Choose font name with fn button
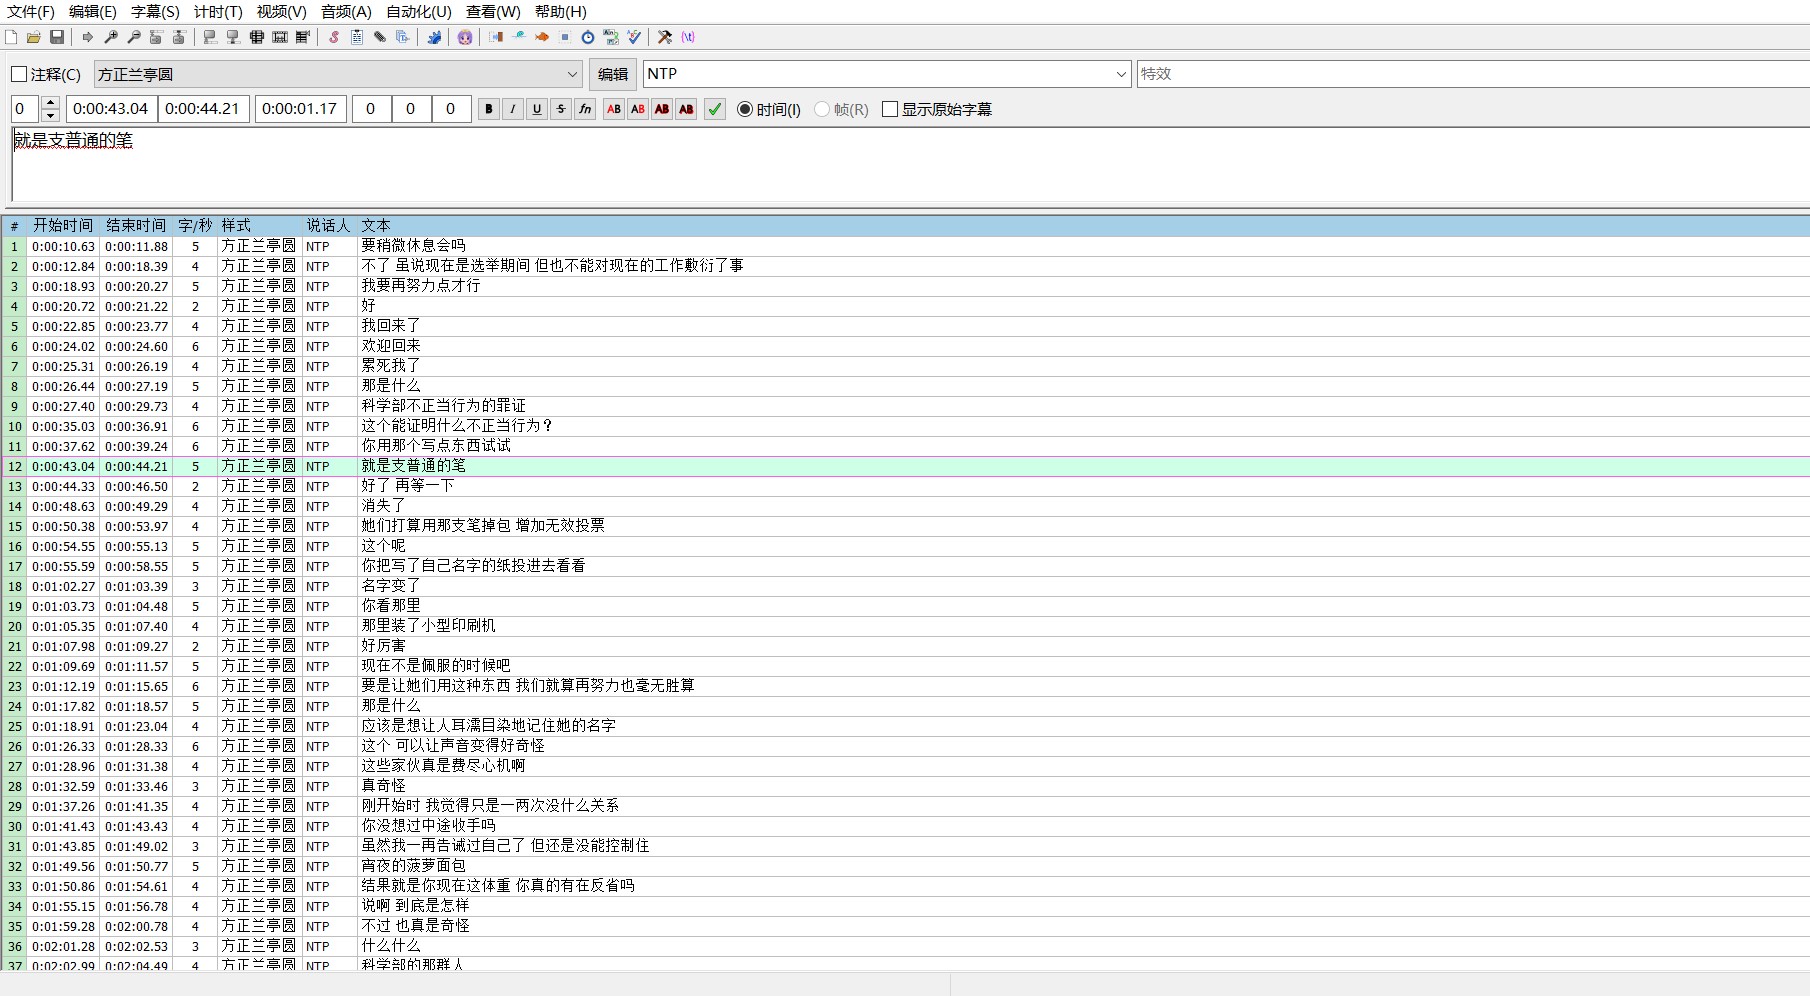The height and width of the screenshot is (996, 1810). coord(585,109)
